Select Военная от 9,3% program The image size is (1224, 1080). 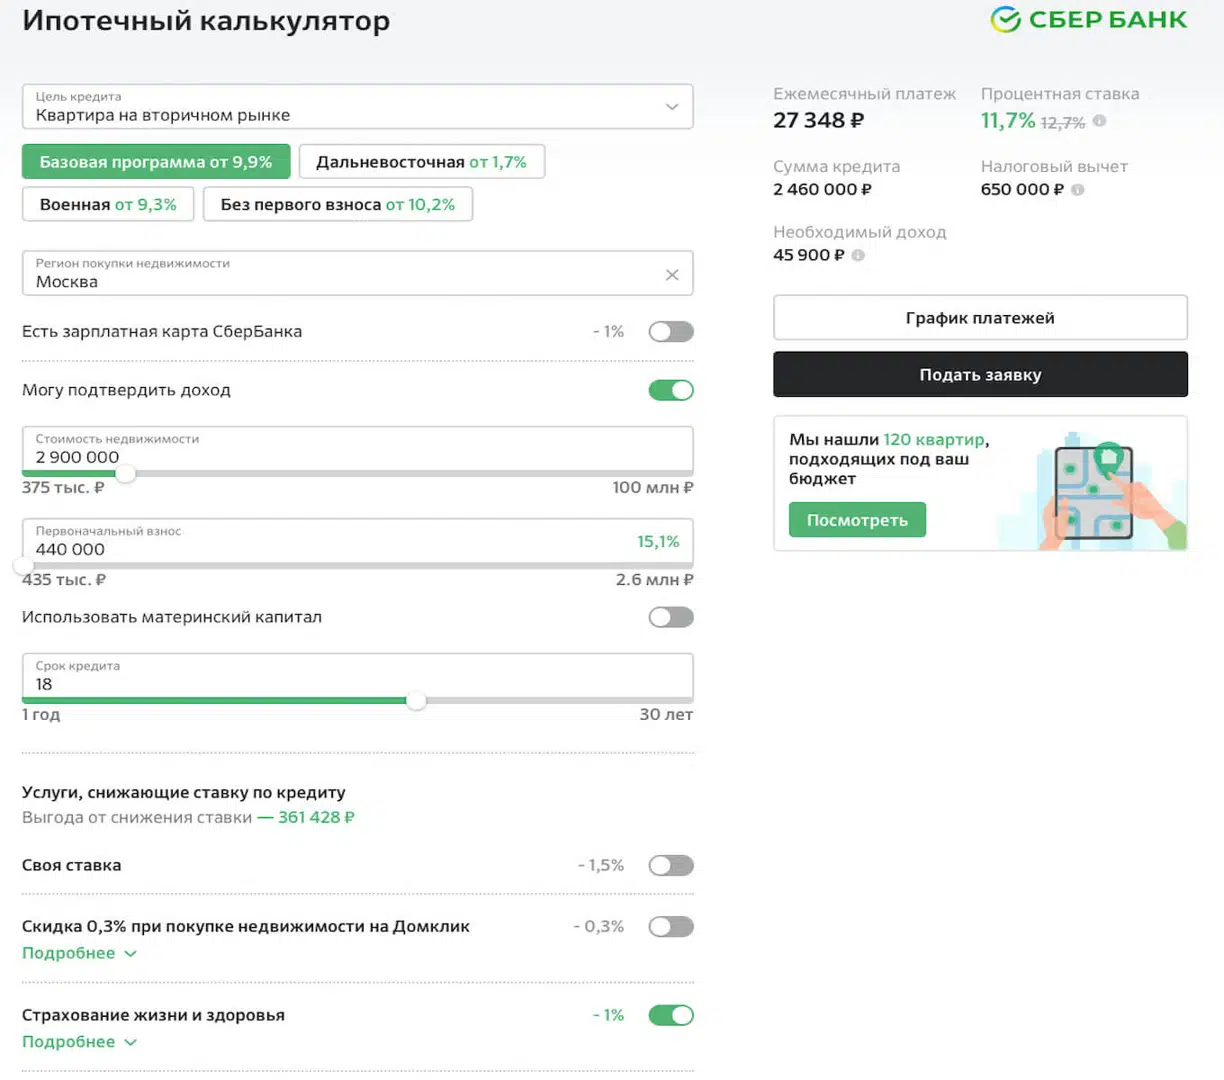tap(108, 205)
